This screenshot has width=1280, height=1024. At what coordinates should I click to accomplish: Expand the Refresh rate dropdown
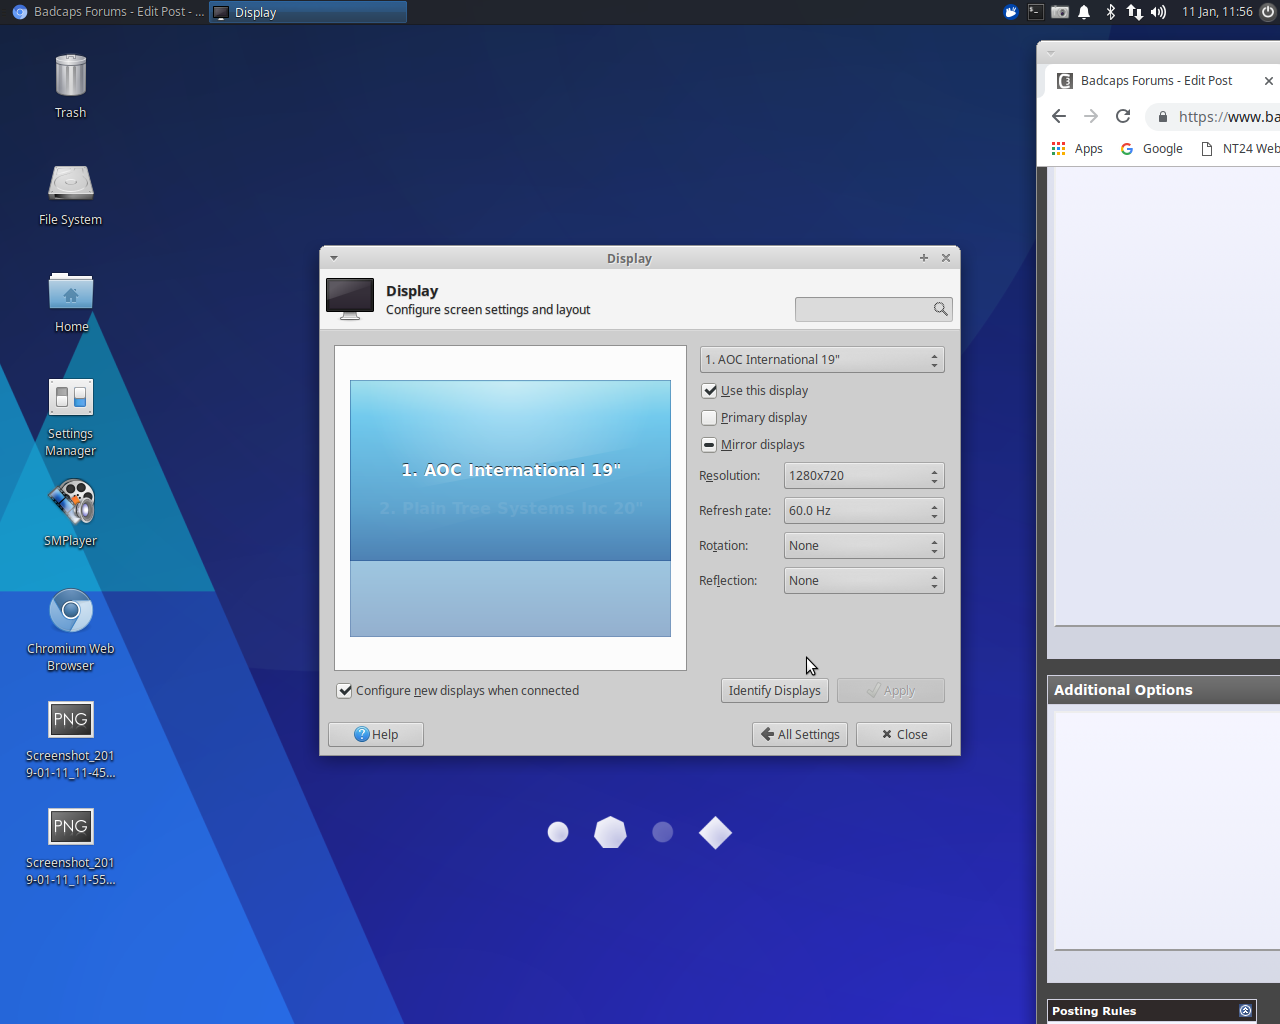click(x=864, y=511)
